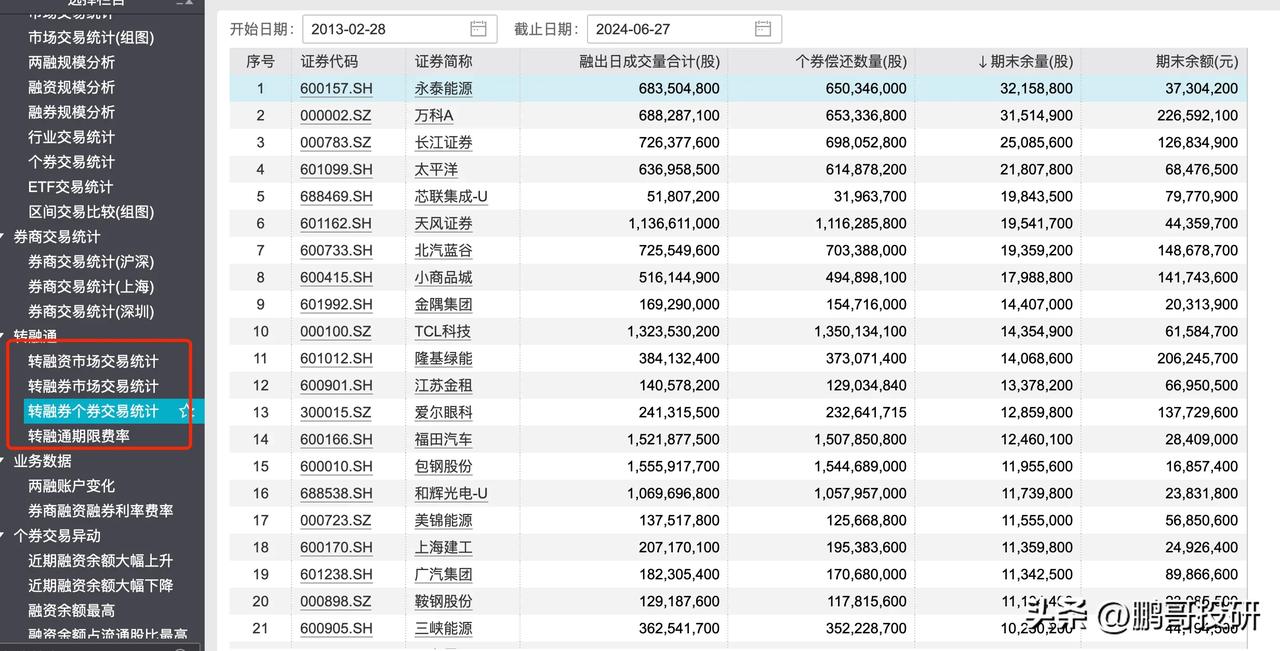Sort by 证券代码 column header
The width and height of the screenshot is (1280, 651).
click(329, 62)
